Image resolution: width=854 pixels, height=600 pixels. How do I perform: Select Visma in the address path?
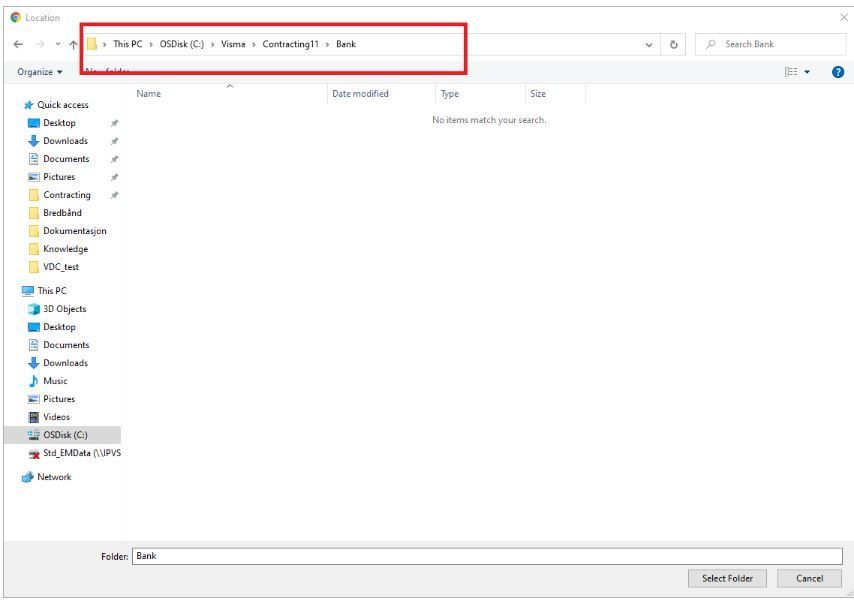[x=233, y=44]
